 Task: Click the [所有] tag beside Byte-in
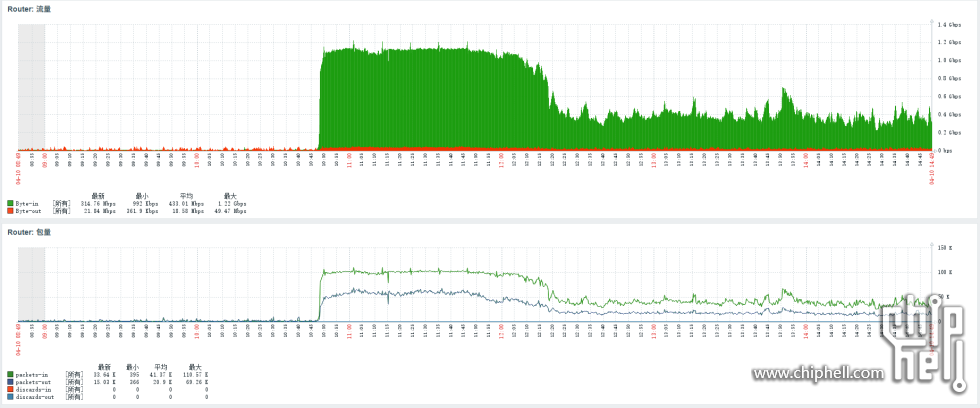click(61, 204)
